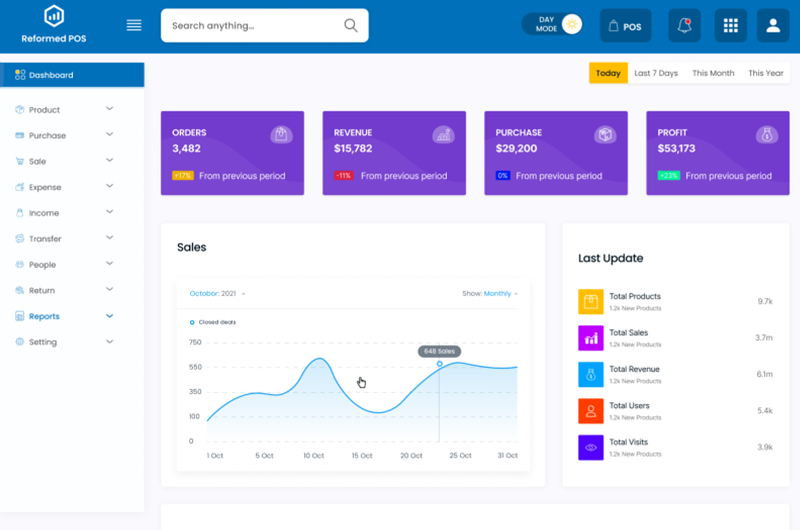Click the Purchase sidebar icon

[19, 135]
